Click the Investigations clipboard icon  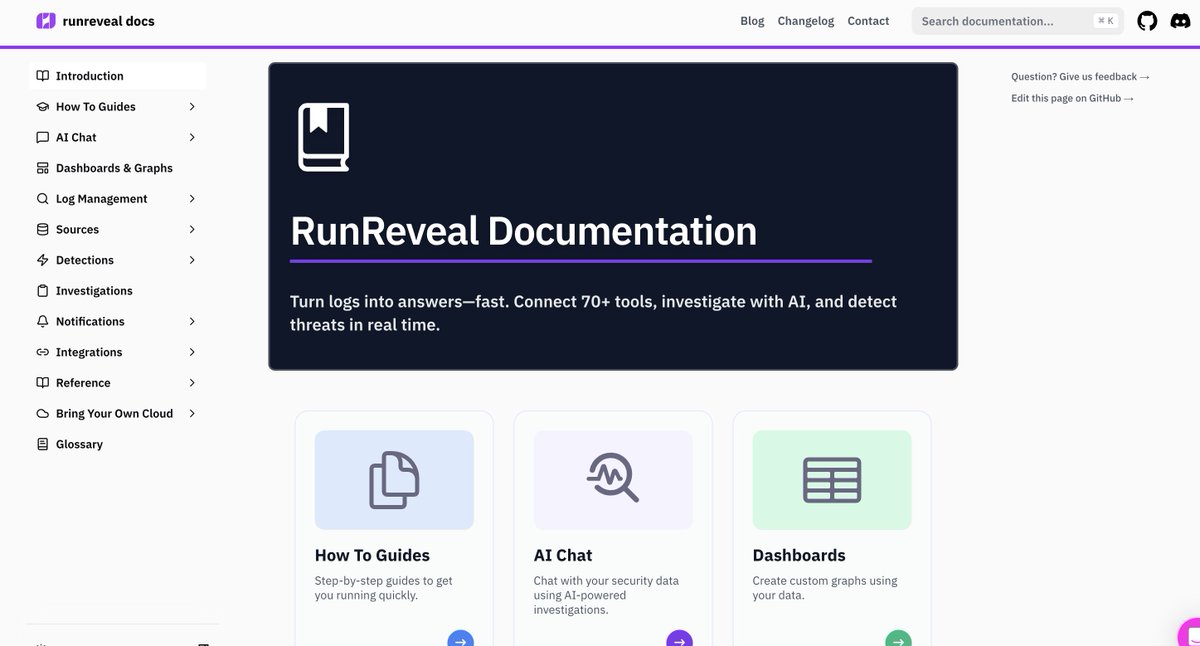[x=42, y=291]
